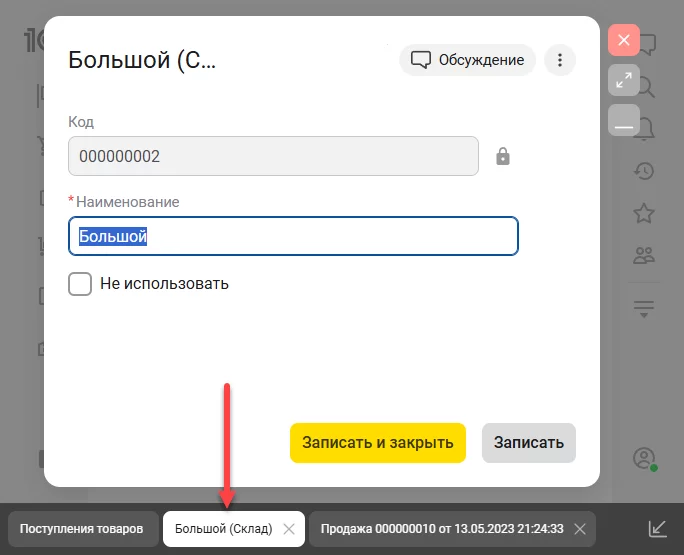The height and width of the screenshot is (555, 684).
Task: Tick the Не использовать checkbox
Action: pyautogui.click(x=80, y=284)
